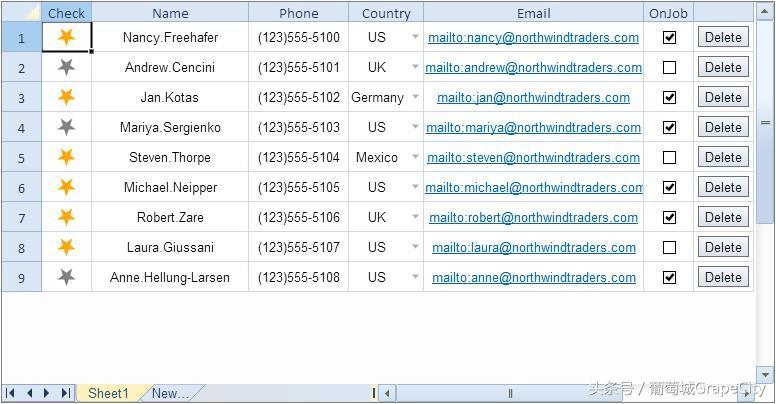Delete Laura.Giussani's row
This screenshot has height=404, width=776.
(x=723, y=247)
